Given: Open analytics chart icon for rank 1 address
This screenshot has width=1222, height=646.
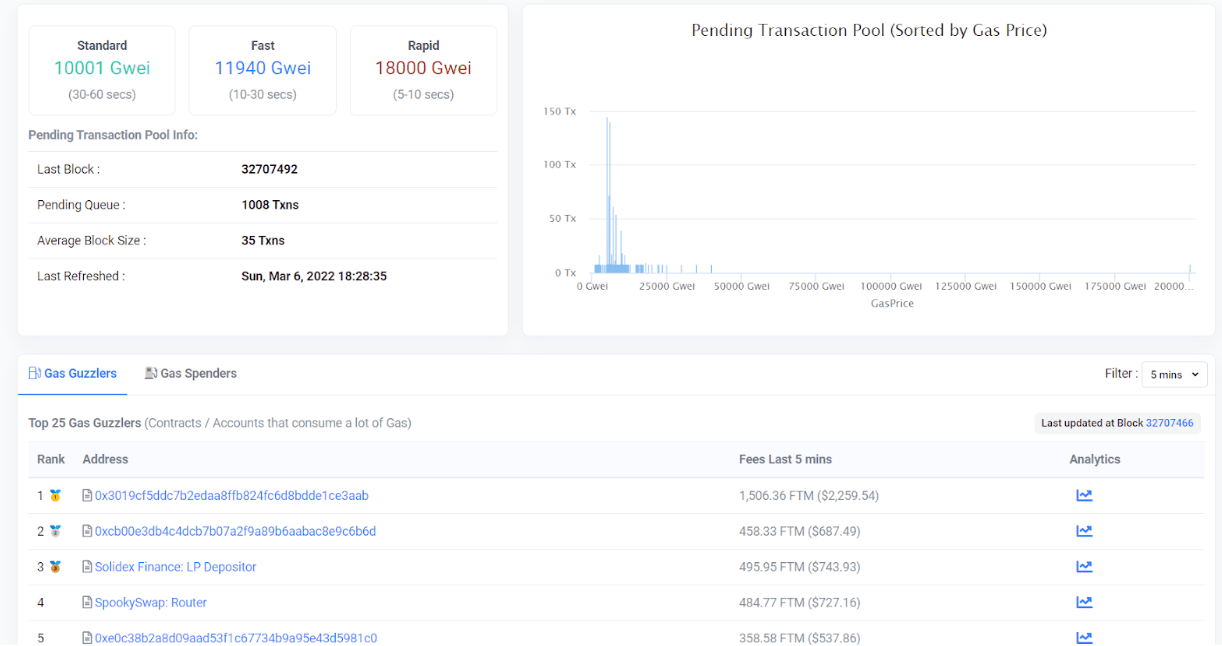Looking at the screenshot, I should pos(1084,495).
